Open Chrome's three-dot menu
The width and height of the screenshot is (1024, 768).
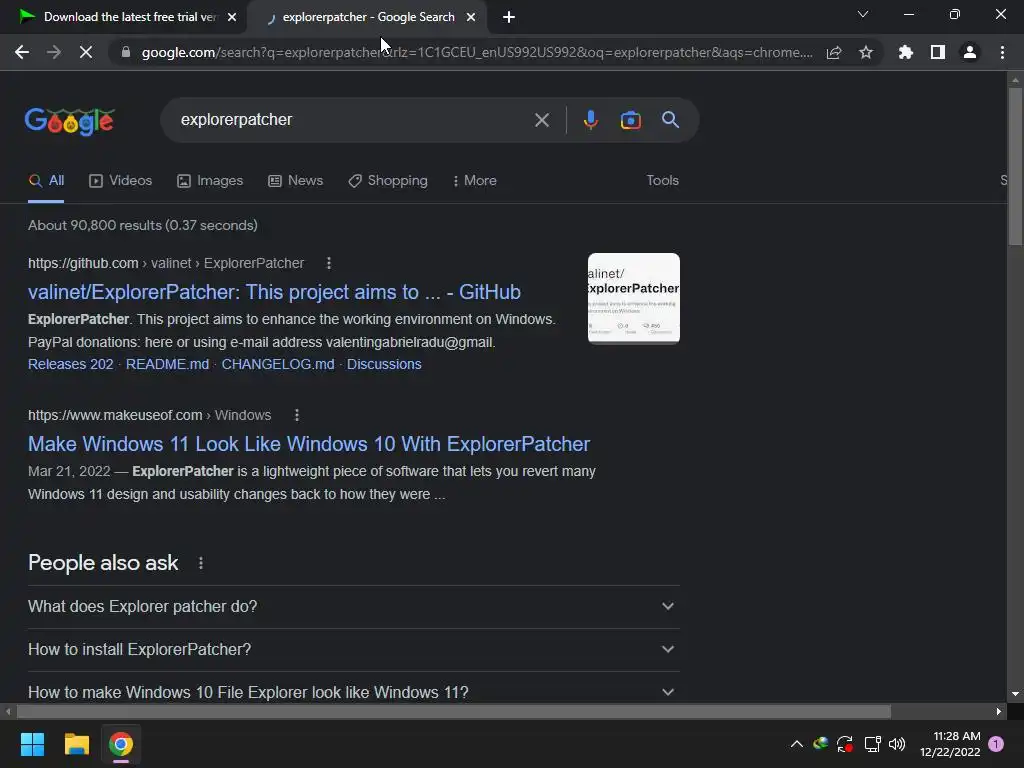[x=1002, y=52]
